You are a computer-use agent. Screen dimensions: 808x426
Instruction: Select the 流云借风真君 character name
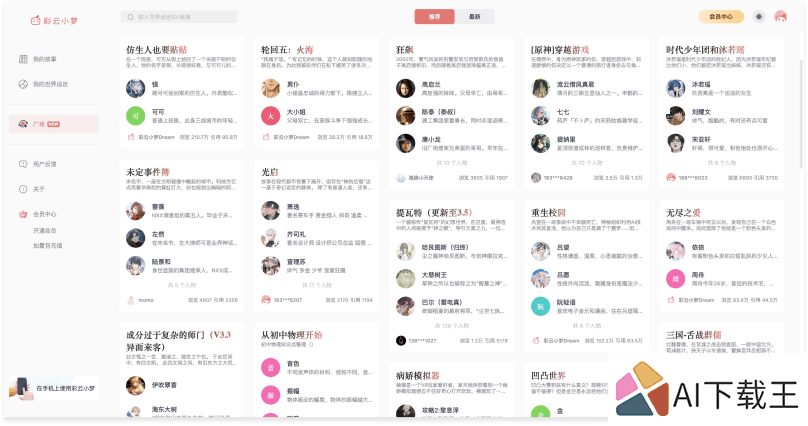[x=575, y=84]
